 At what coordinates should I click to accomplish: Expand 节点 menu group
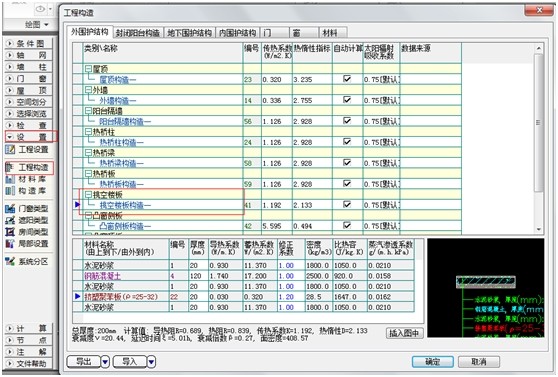[x=28, y=340]
